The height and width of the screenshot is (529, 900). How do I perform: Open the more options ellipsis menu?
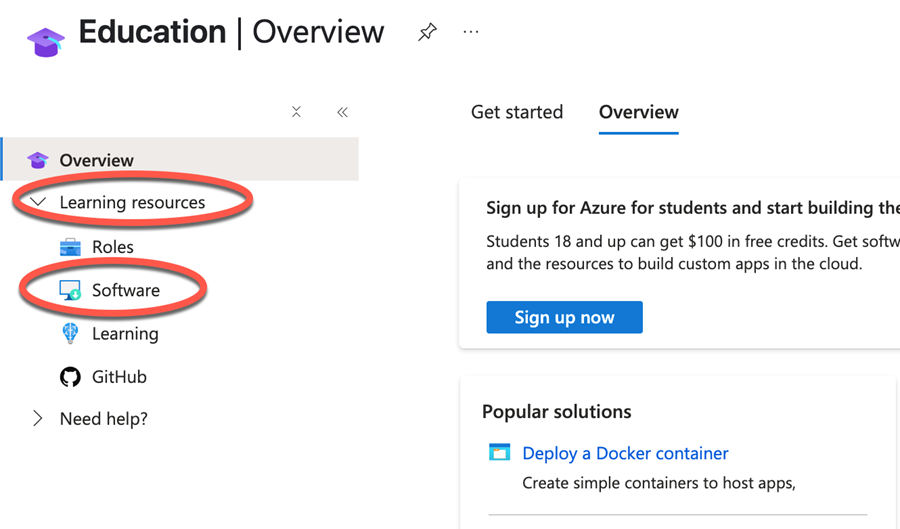471,32
